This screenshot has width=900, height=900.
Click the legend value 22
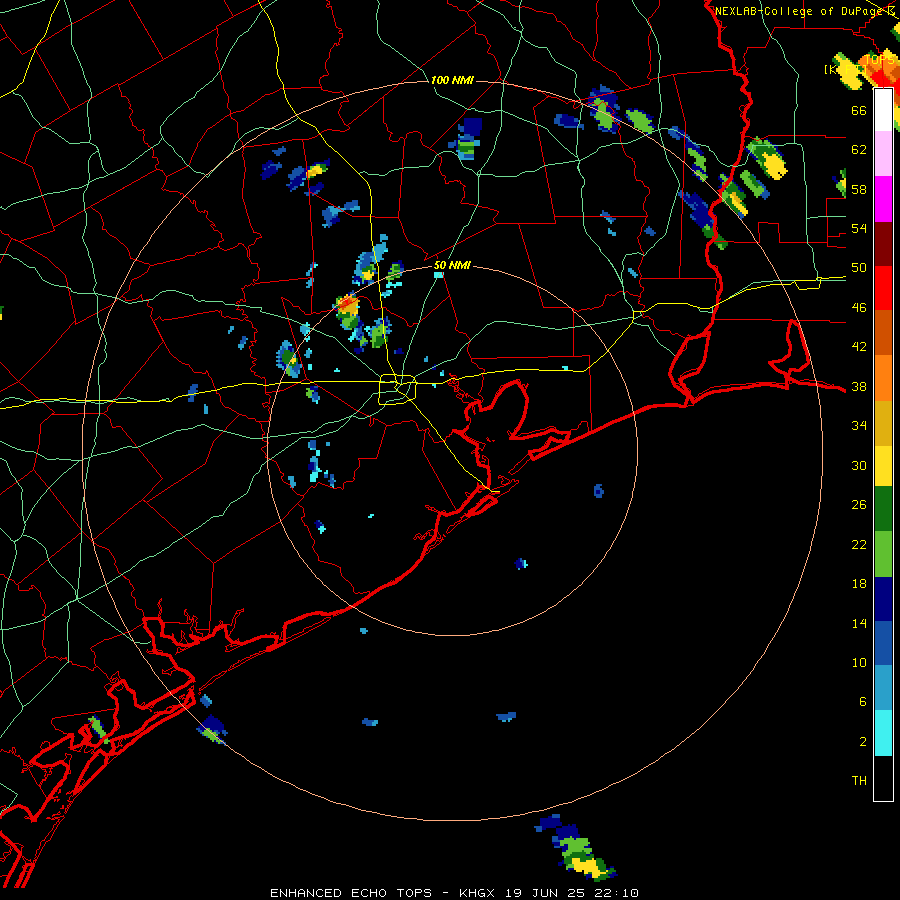(859, 545)
